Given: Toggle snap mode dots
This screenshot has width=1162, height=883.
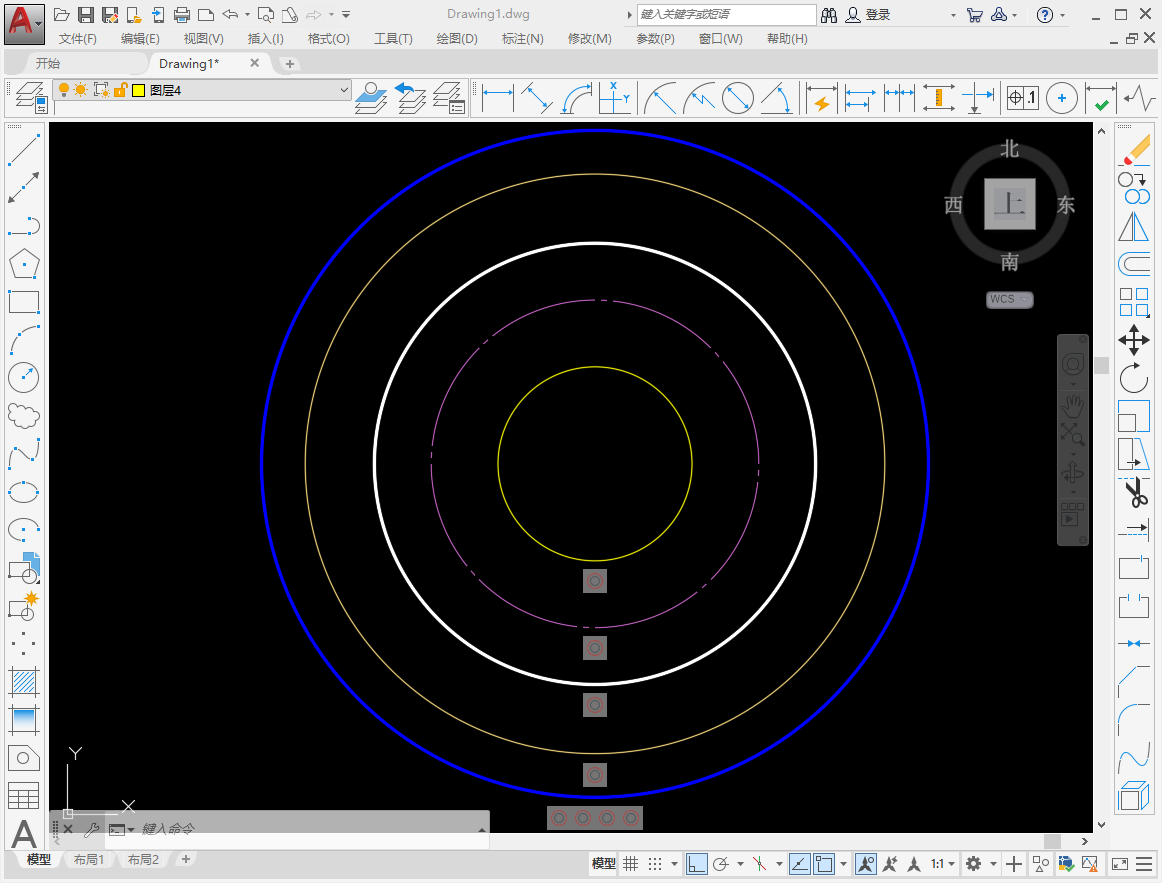Looking at the screenshot, I should [x=654, y=864].
